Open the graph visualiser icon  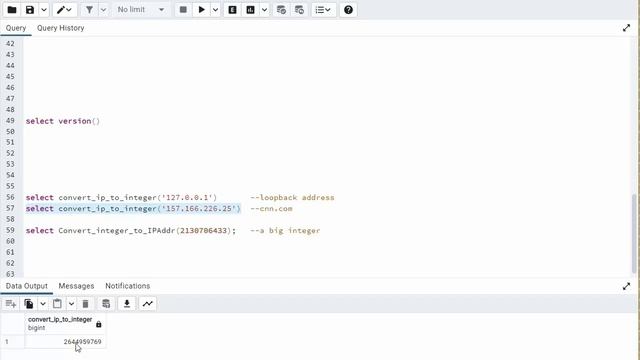pyautogui.click(x=148, y=304)
